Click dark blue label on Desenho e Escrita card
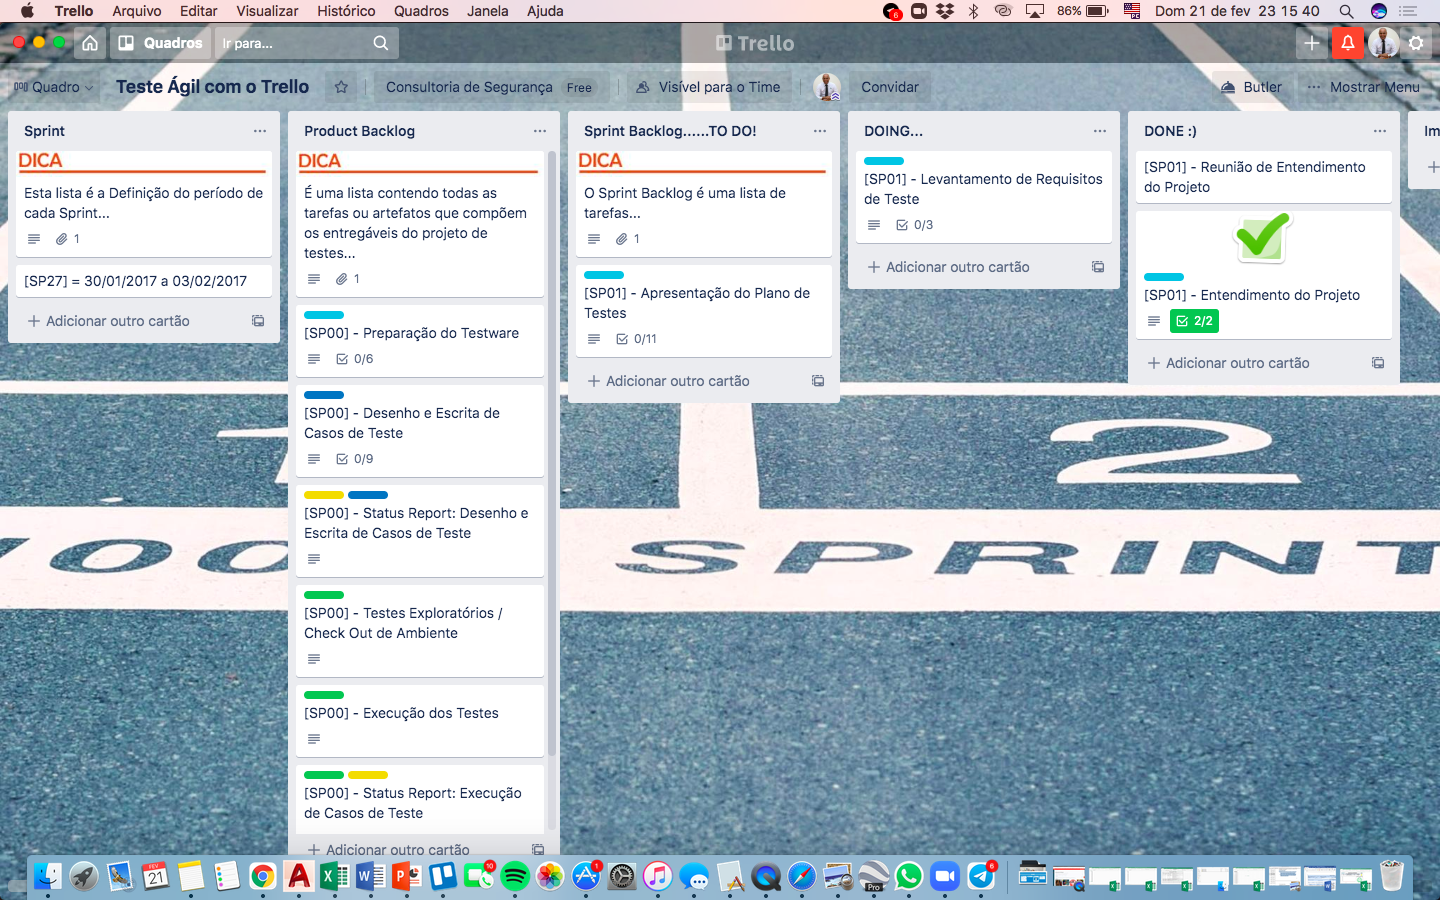 coord(324,395)
